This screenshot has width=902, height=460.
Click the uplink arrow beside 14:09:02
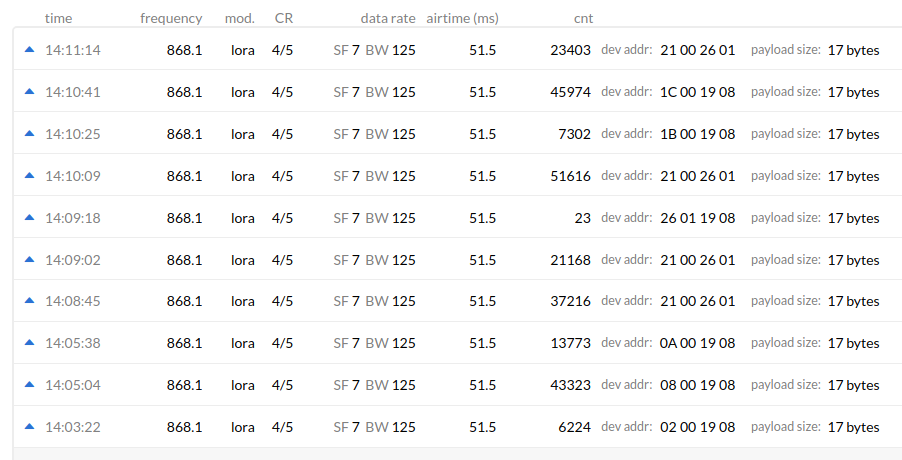pos(29,259)
